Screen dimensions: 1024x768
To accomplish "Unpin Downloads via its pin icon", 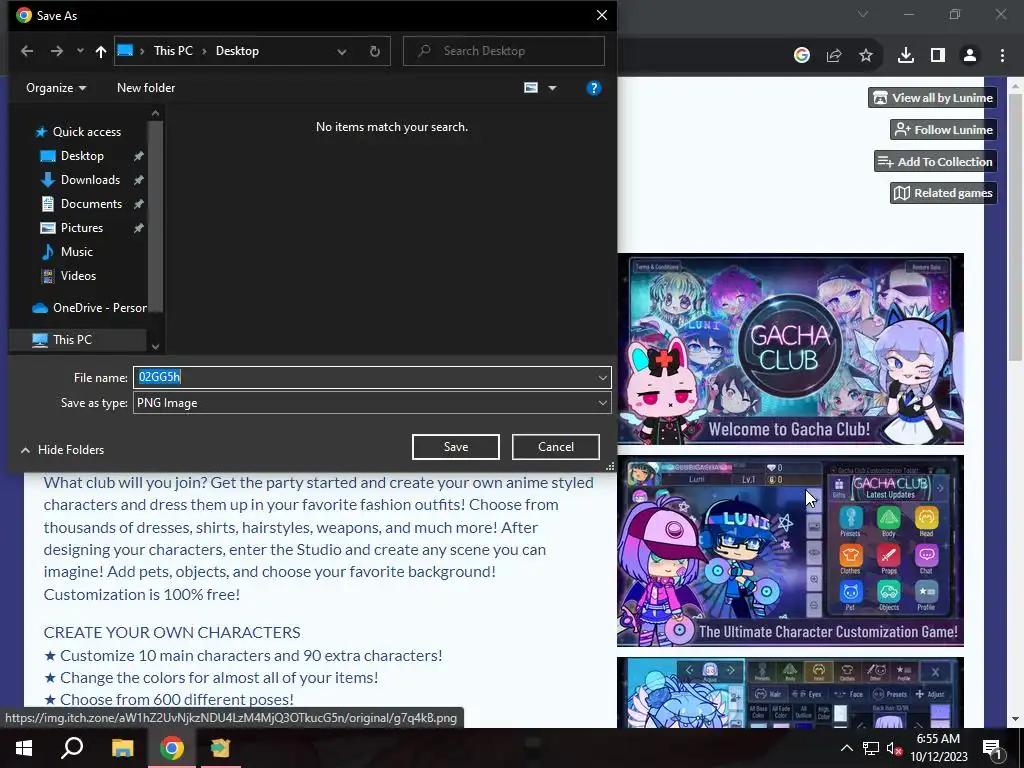I will [x=138, y=180].
